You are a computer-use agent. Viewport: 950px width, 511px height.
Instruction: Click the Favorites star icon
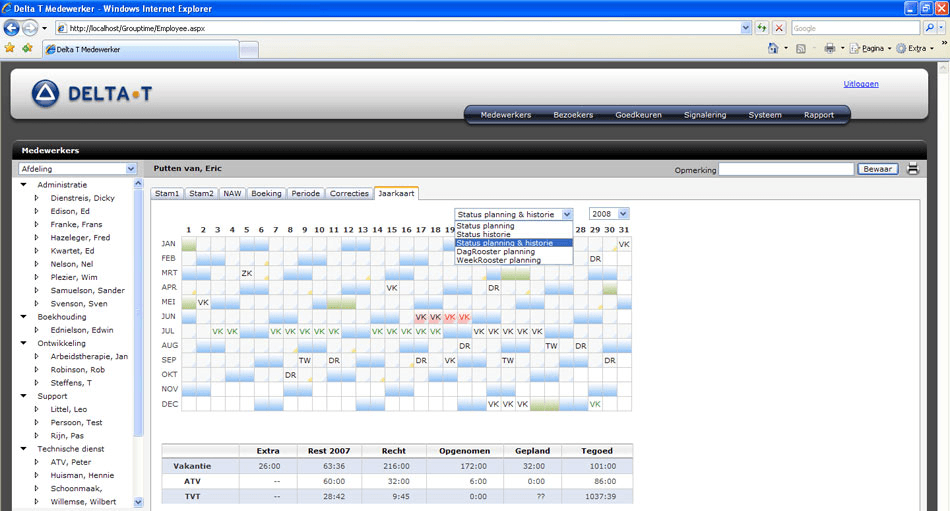10,48
